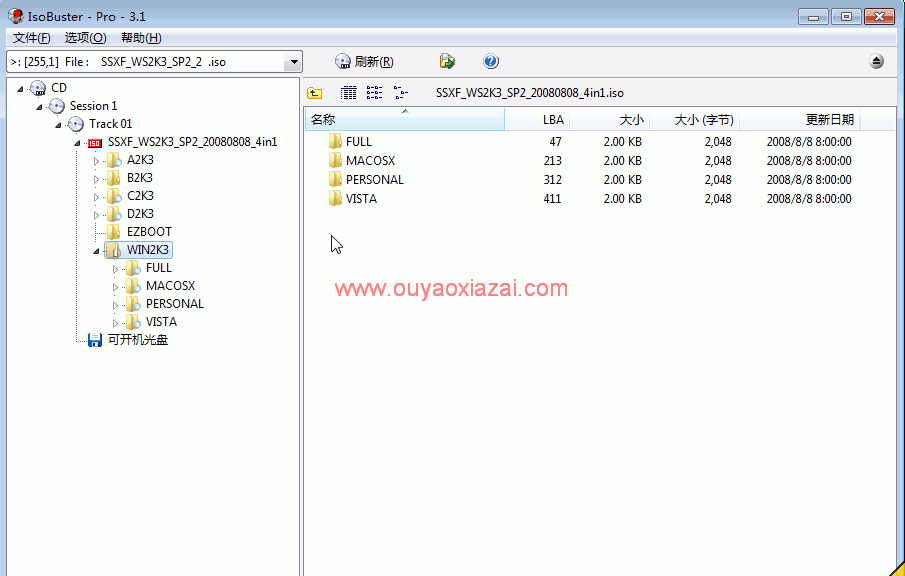Click VISTA folder icon in file list
Screen dimensions: 905x576
tap(335, 199)
